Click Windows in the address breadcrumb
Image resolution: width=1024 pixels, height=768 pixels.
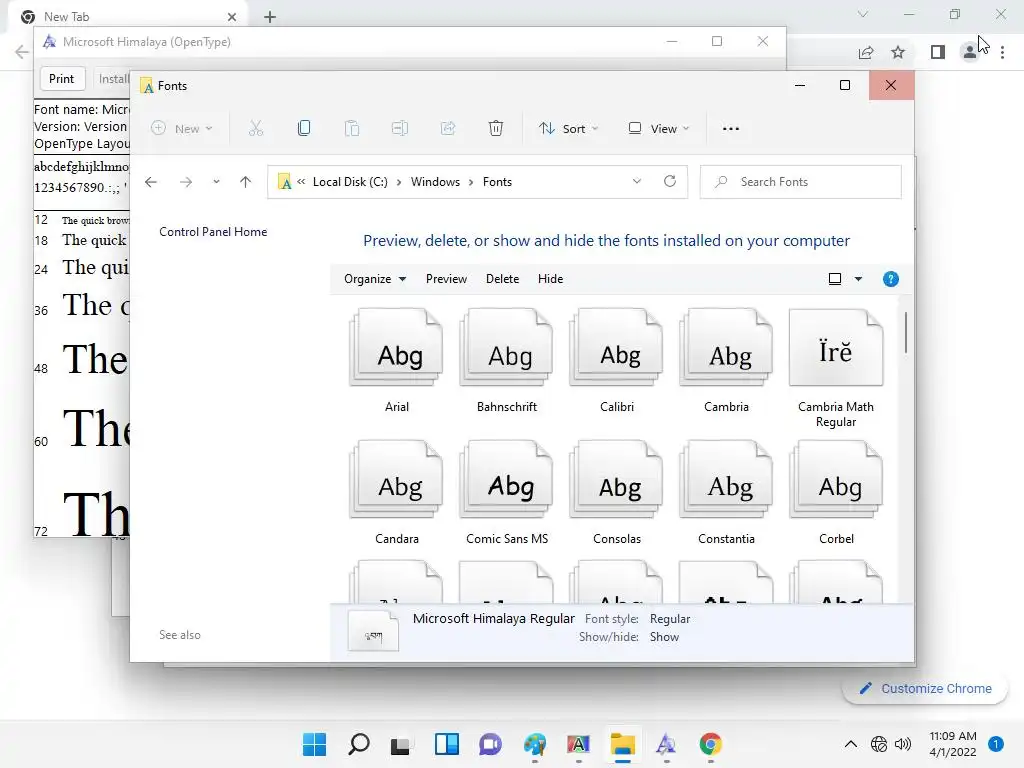(435, 182)
